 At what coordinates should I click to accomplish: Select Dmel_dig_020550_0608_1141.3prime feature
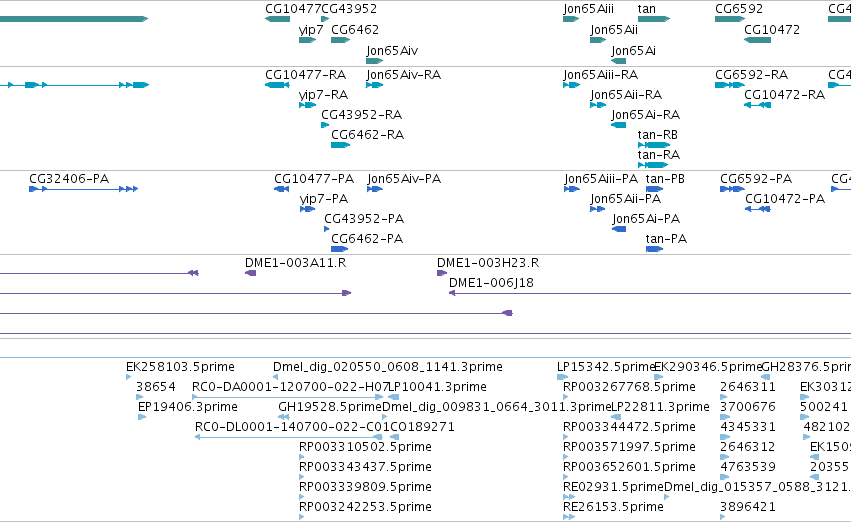(x=276, y=377)
